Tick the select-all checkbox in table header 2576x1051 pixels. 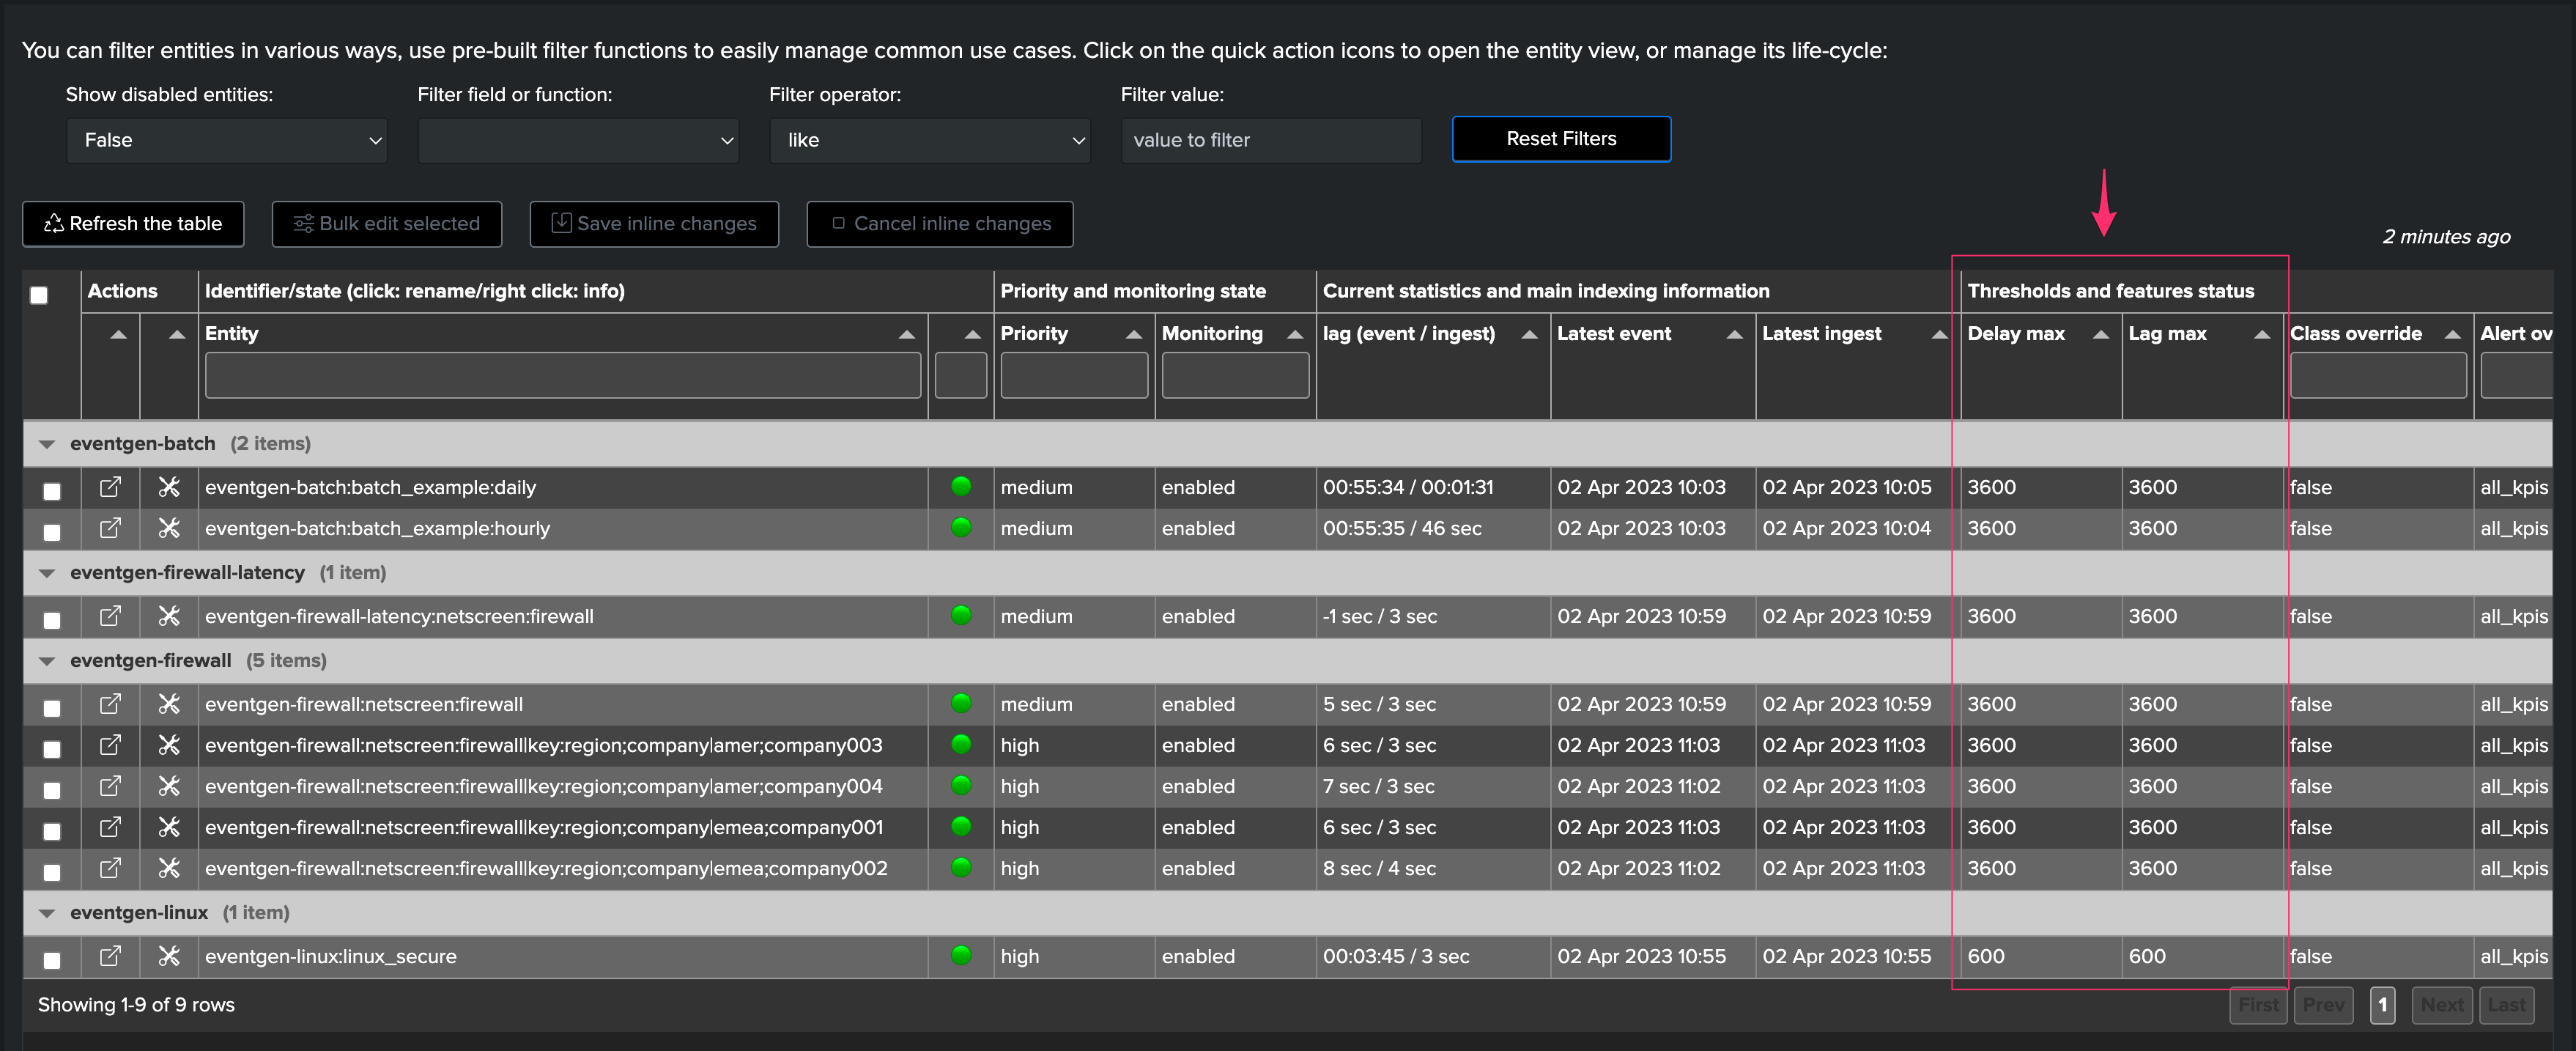point(39,295)
